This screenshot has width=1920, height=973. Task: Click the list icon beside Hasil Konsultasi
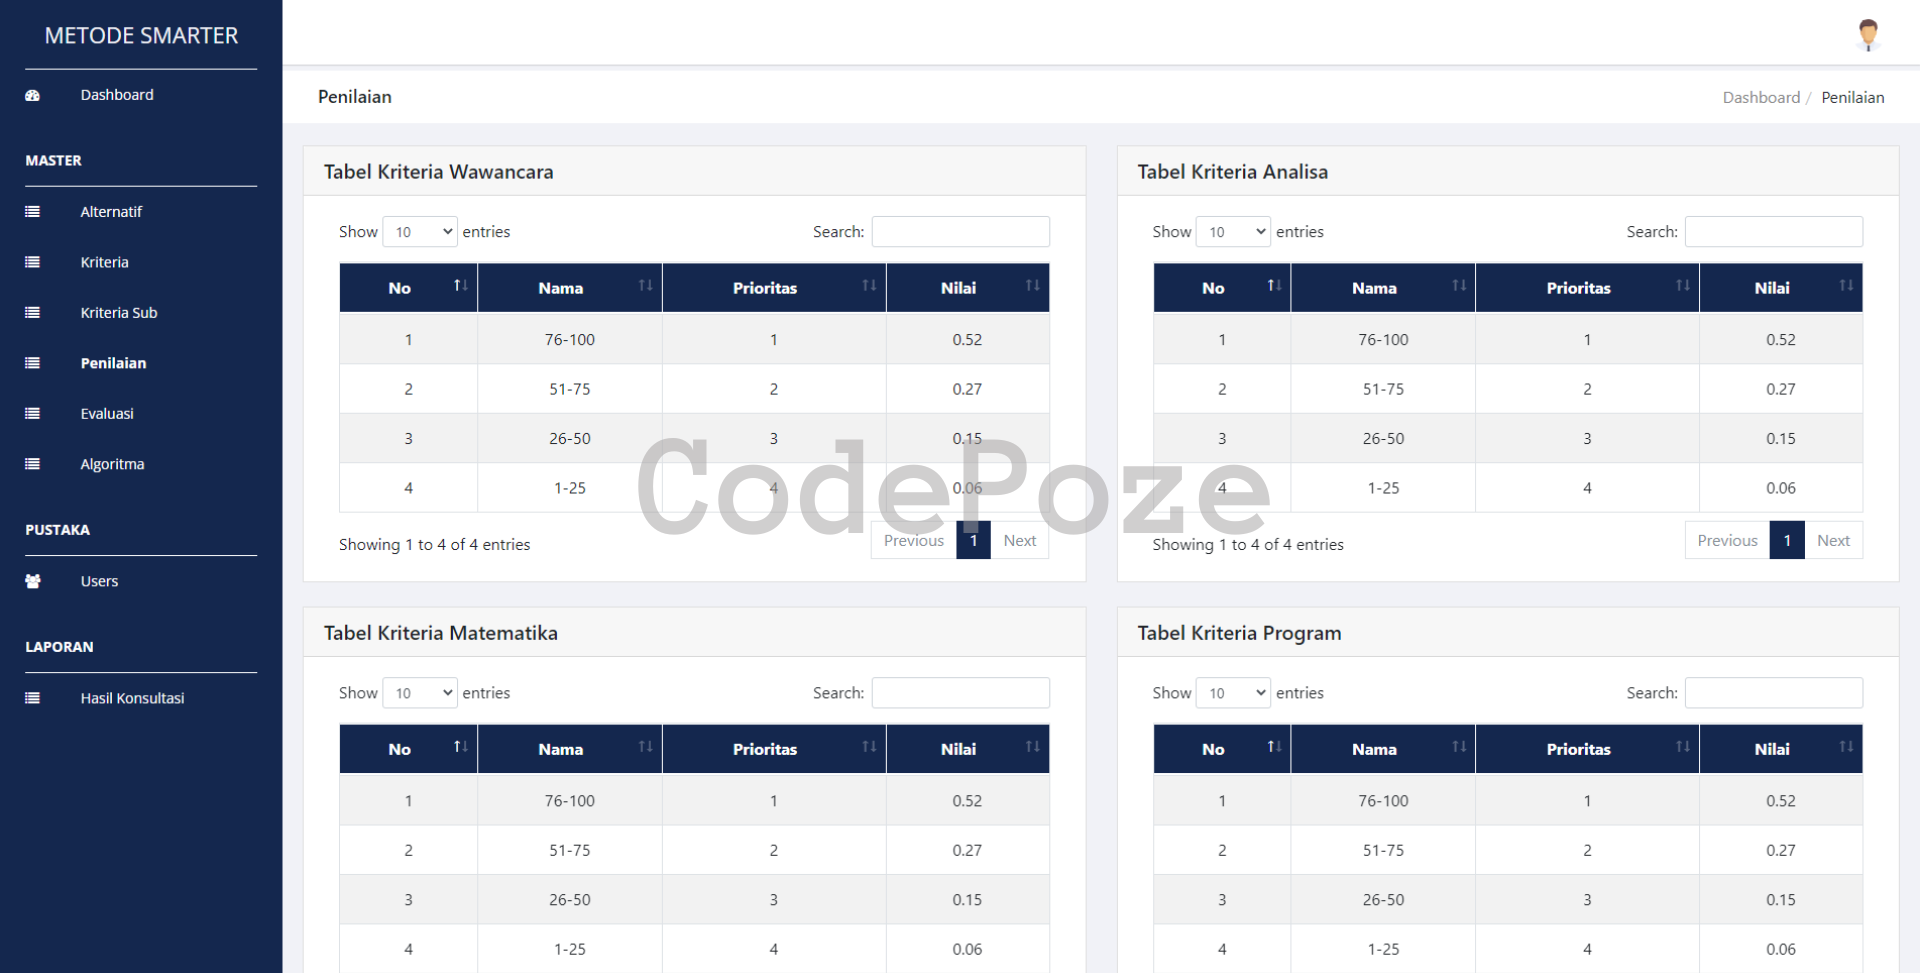[33, 699]
